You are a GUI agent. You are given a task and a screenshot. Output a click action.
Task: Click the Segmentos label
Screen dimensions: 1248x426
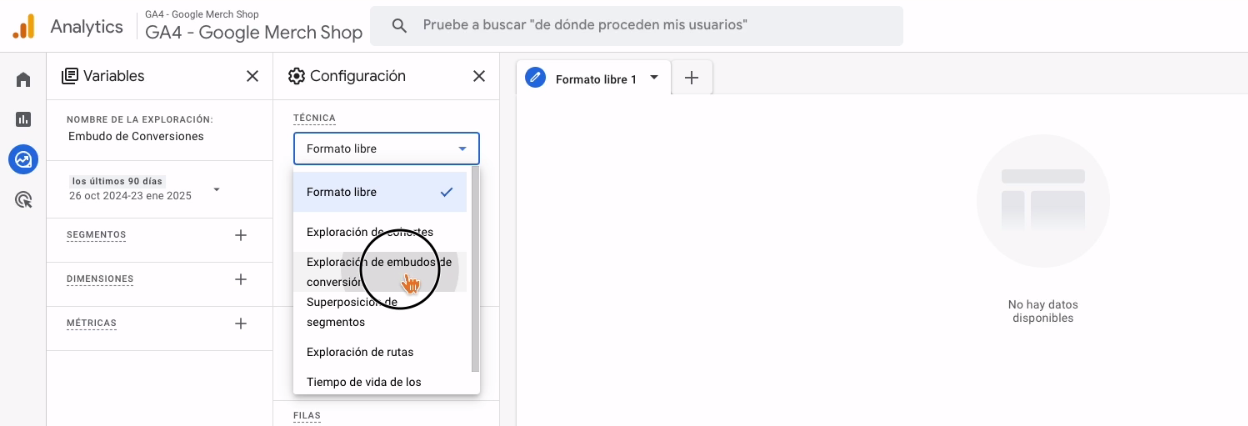pos(96,235)
